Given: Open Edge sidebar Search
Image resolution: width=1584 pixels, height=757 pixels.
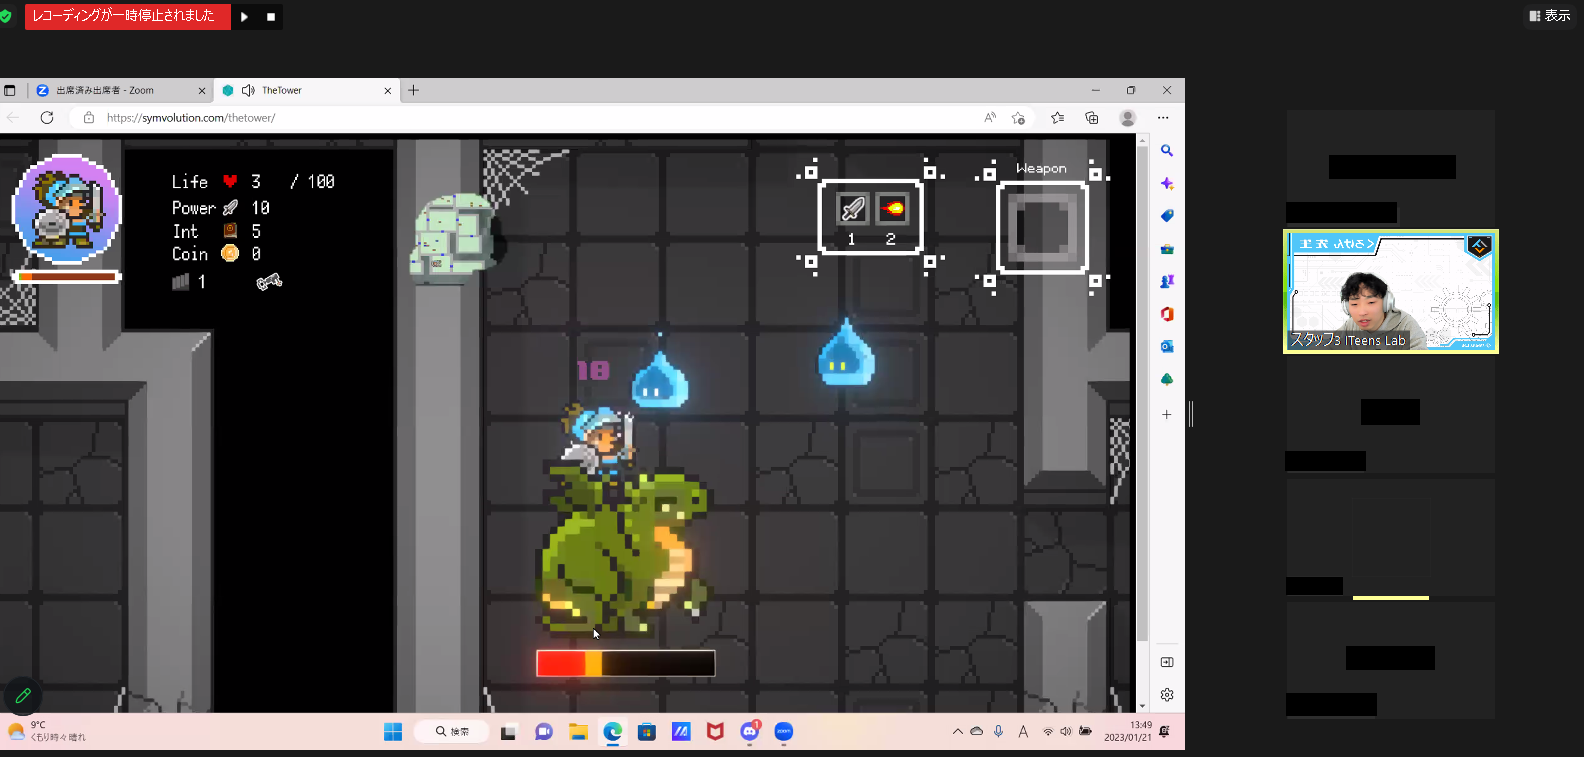Looking at the screenshot, I should (1167, 151).
